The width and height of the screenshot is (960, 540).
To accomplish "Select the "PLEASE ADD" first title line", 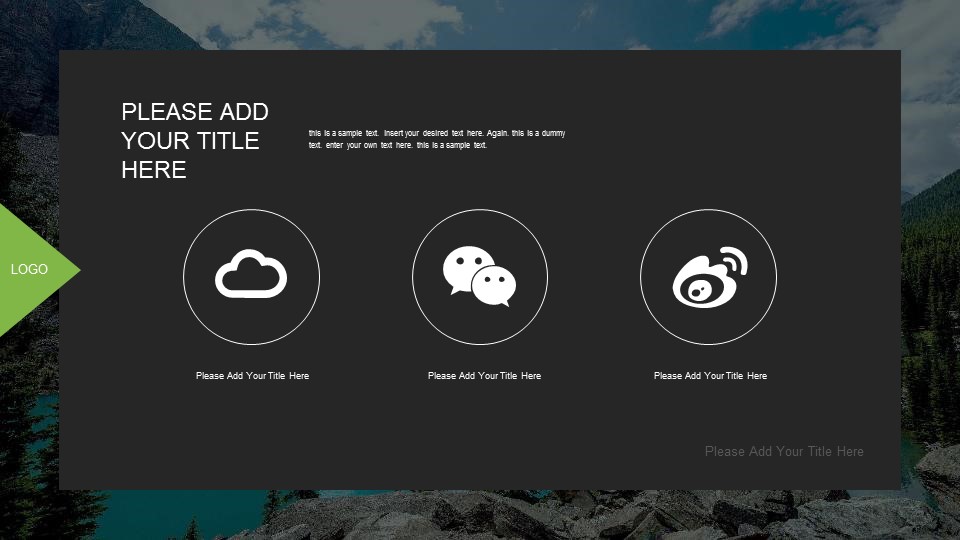I will [195, 111].
